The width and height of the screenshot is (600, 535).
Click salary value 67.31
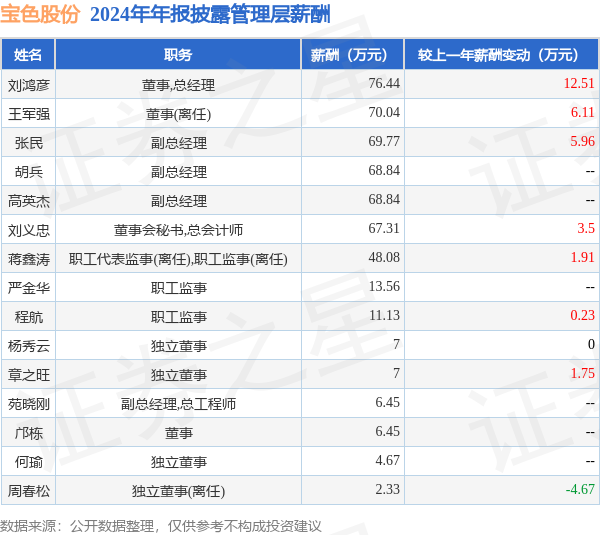384,228
